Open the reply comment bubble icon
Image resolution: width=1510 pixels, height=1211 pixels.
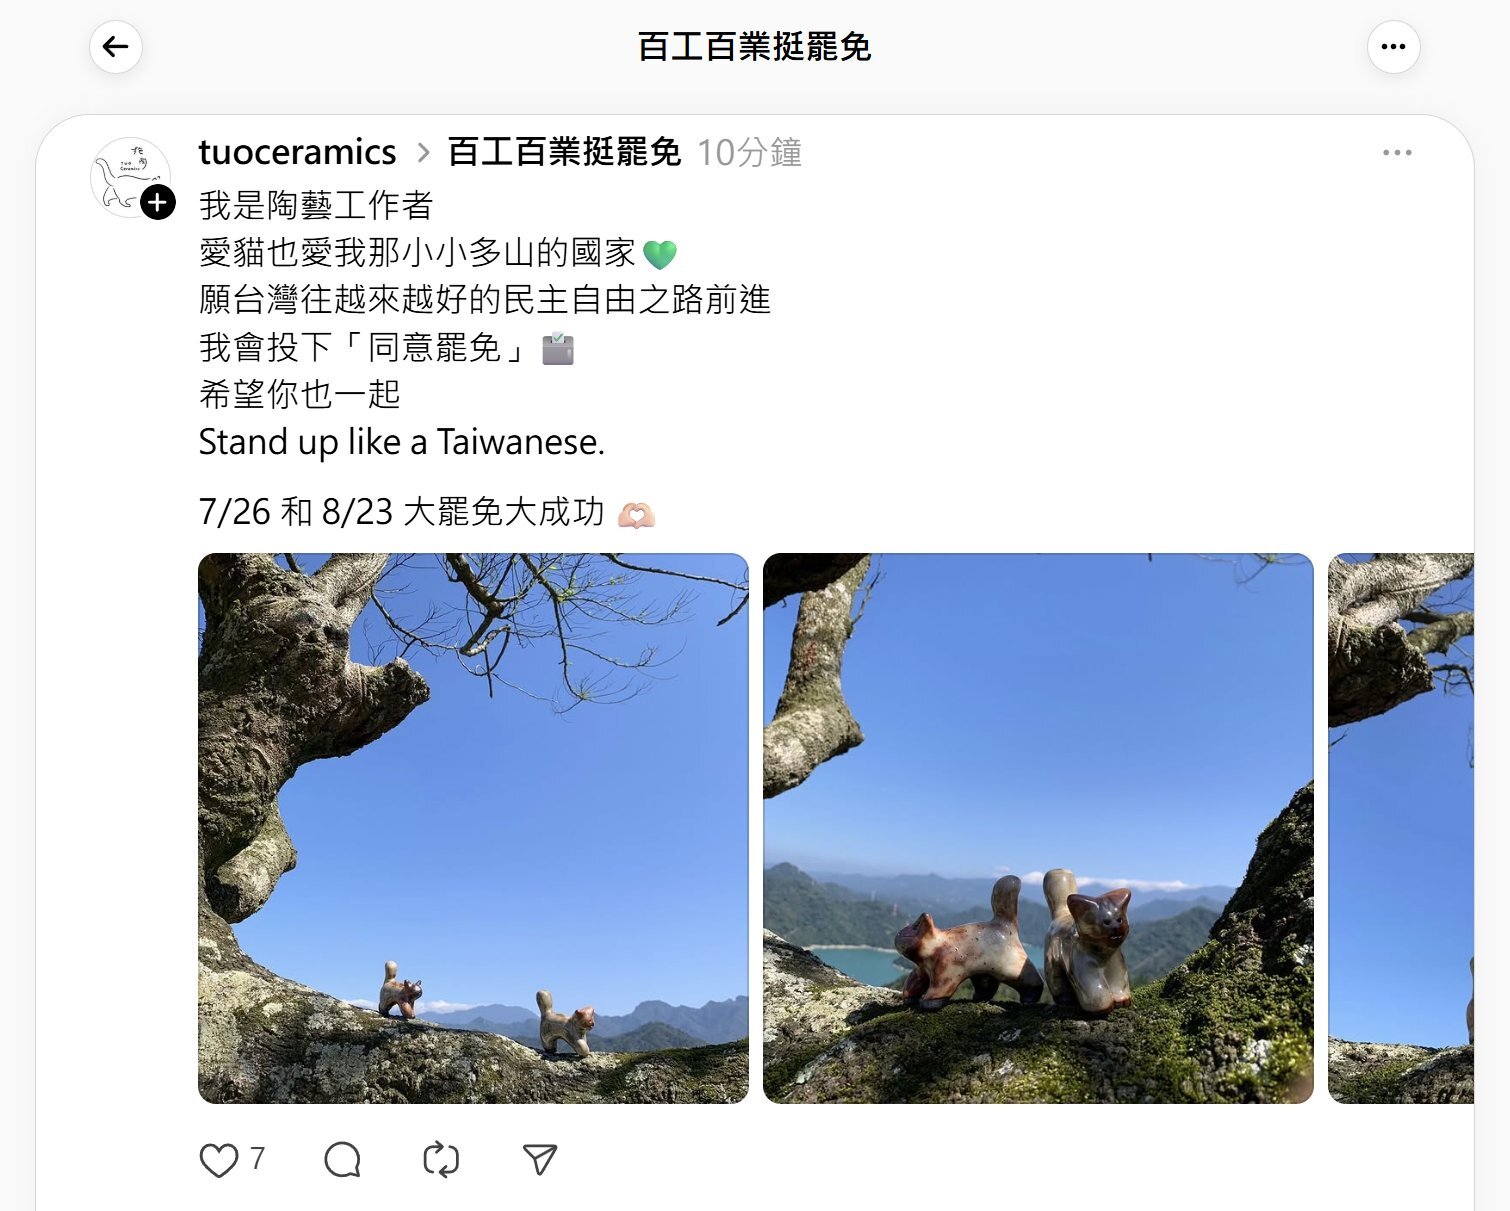coord(342,1160)
